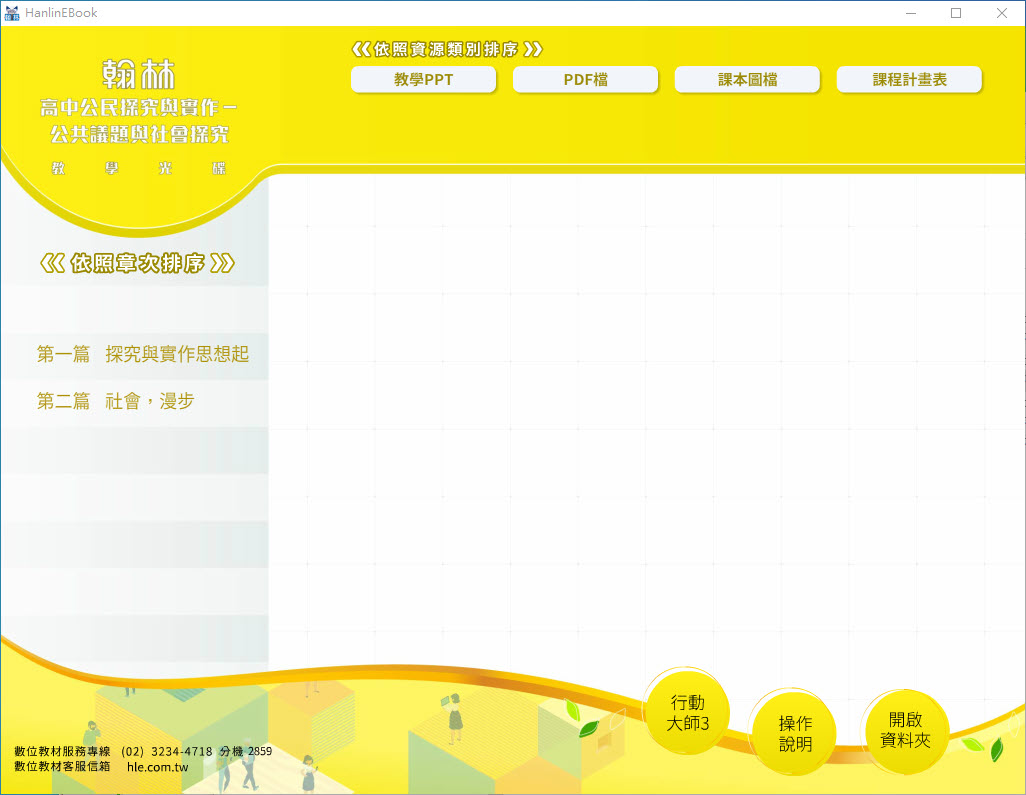Close the HanlinEBook window
Image resolution: width=1026 pixels, height=795 pixels.
(1002, 13)
